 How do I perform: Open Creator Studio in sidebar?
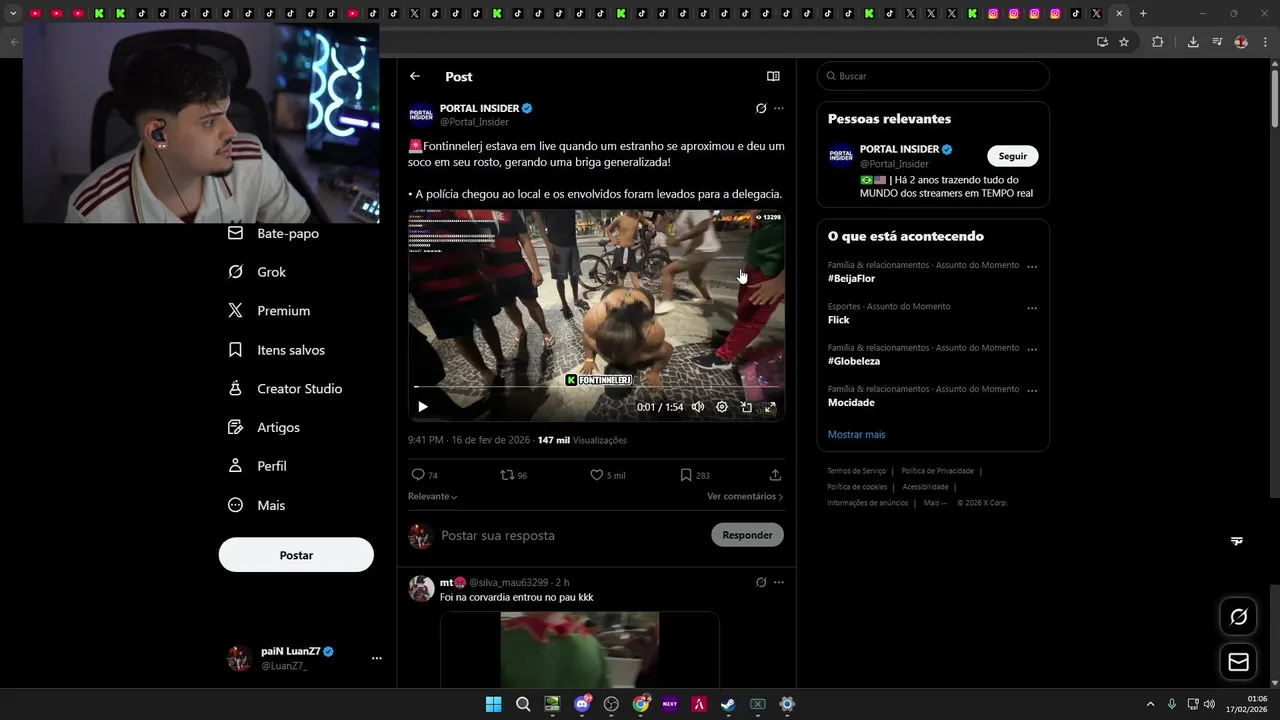pos(285,389)
